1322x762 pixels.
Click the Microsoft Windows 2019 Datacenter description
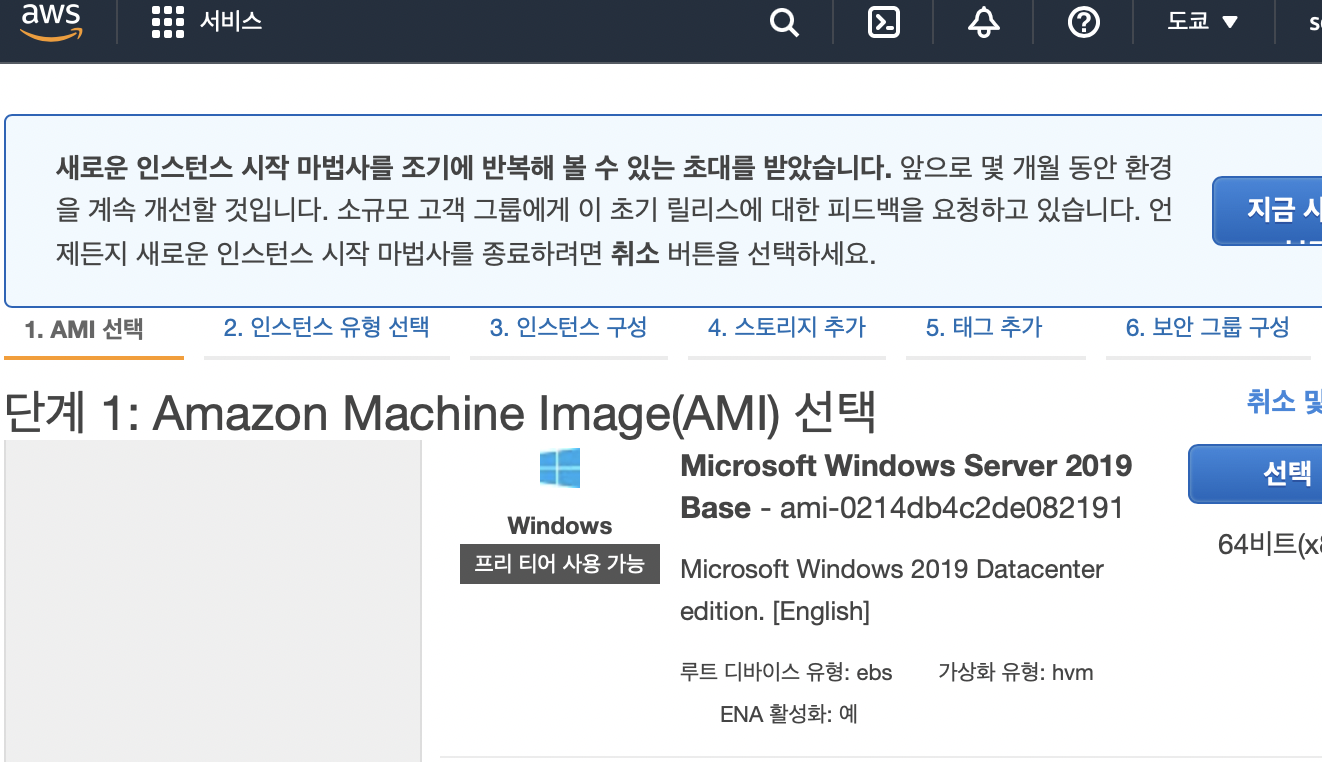tap(892, 590)
